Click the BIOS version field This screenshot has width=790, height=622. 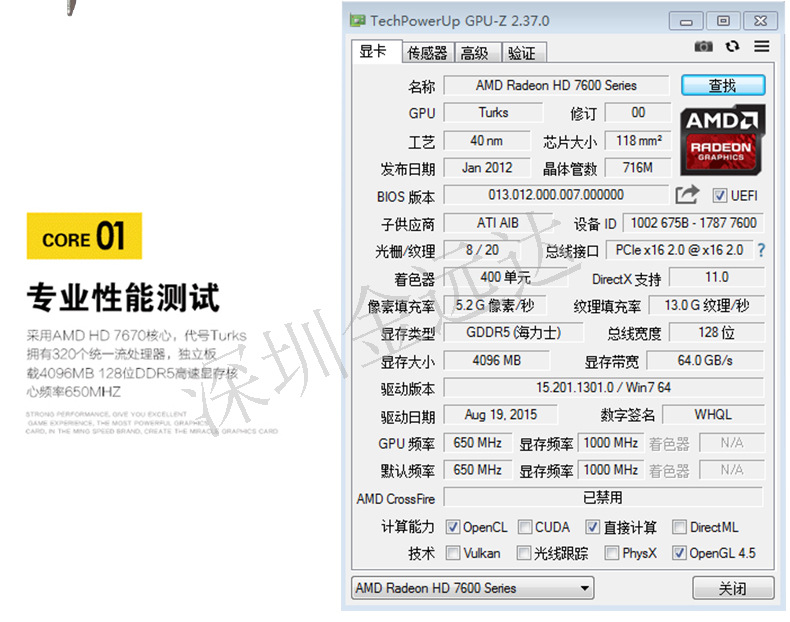[555, 195]
